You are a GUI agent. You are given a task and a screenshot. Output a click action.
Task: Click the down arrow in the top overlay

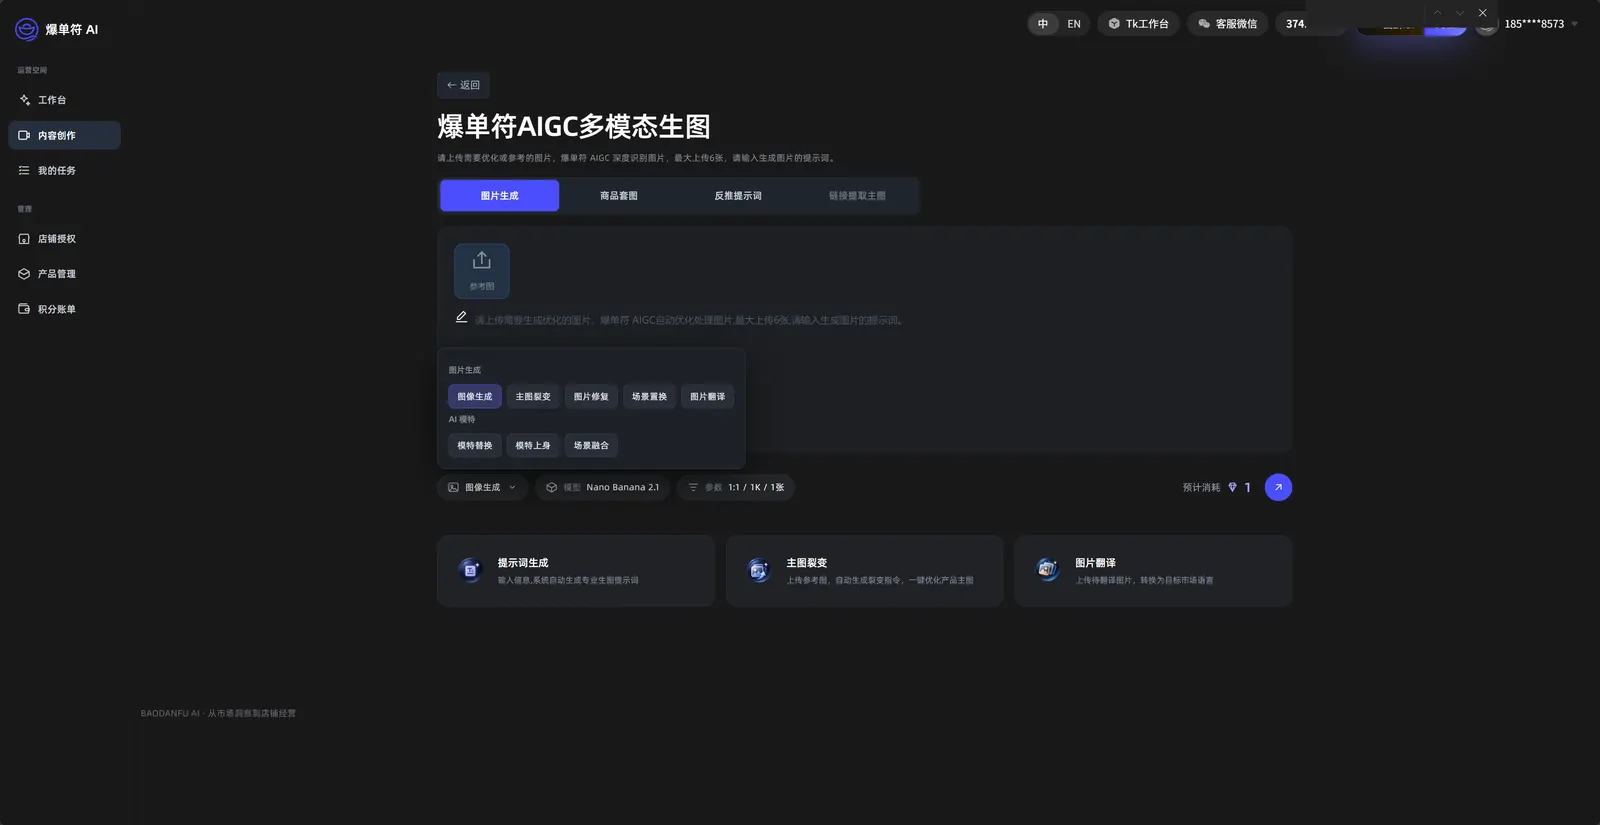coord(1460,13)
